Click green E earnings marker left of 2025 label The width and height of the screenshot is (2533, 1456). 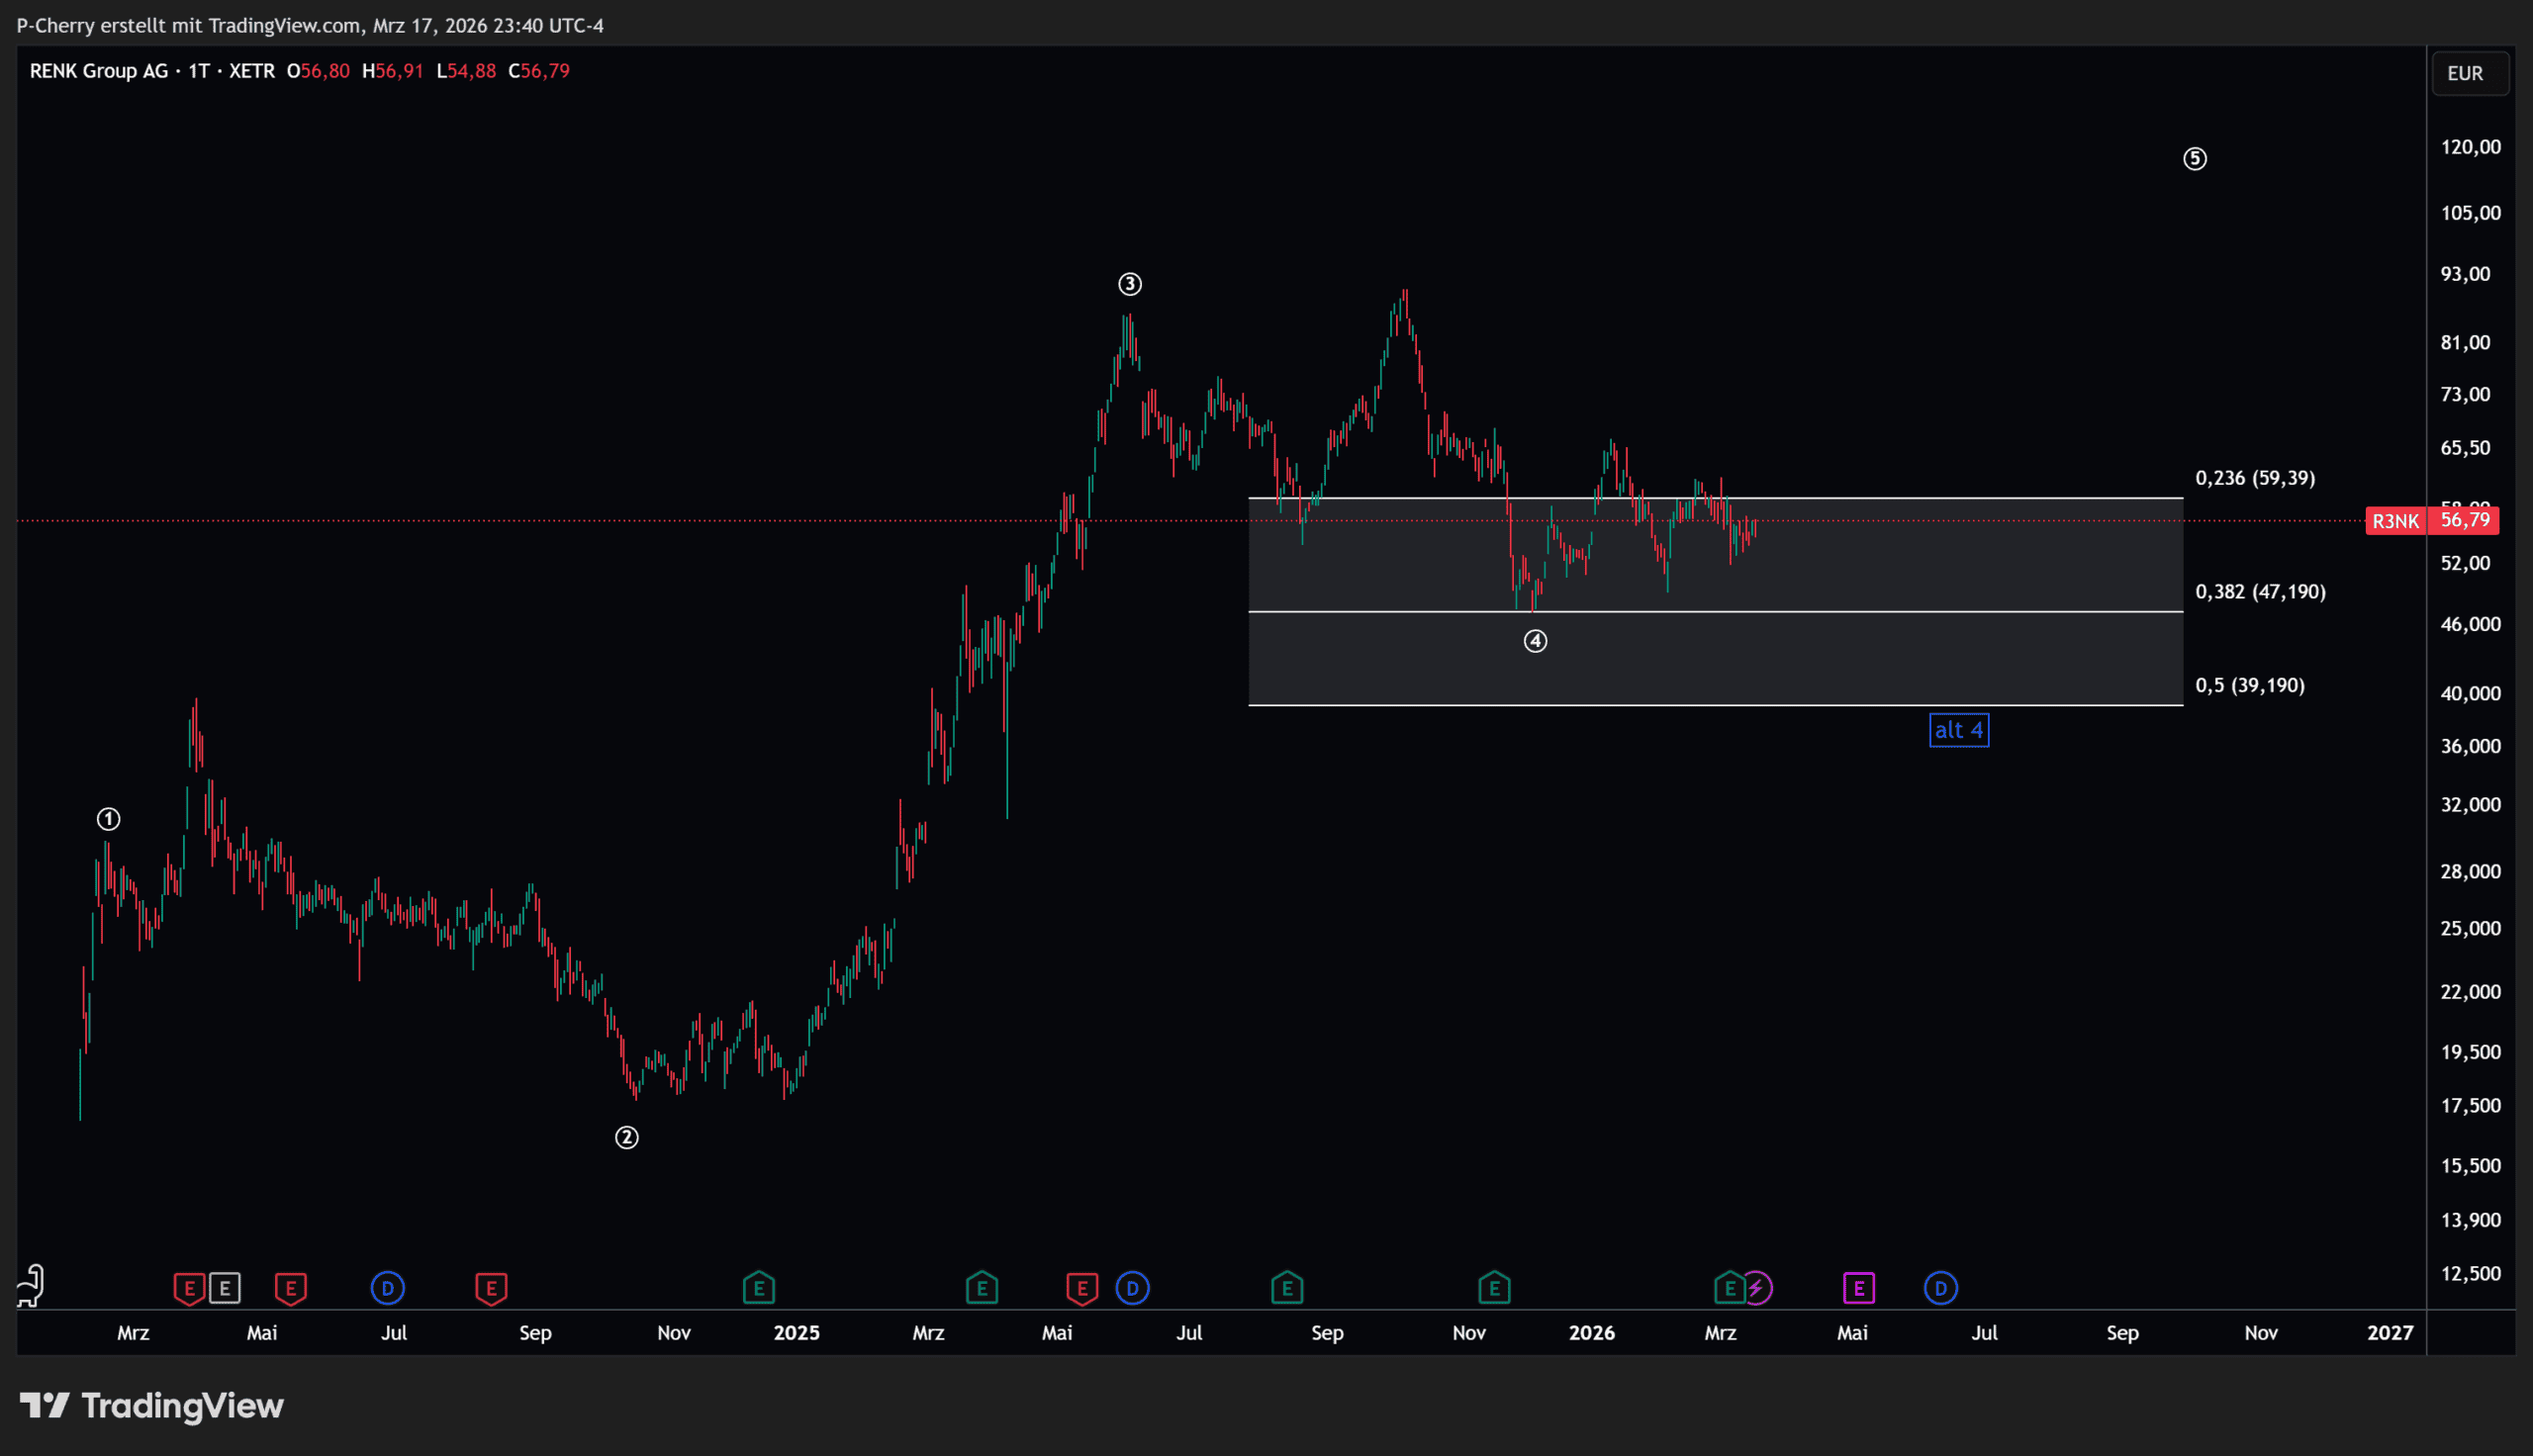[759, 1288]
